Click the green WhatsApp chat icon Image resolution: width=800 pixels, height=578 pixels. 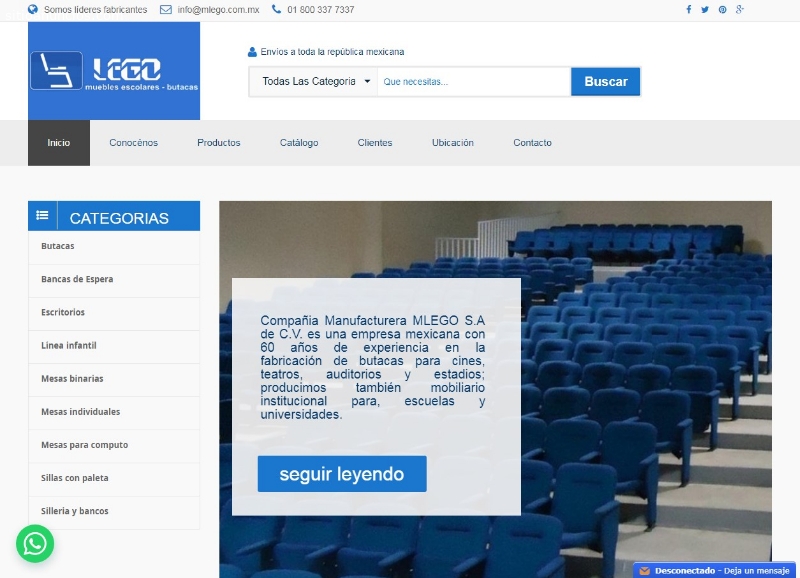[x=35, y=544]
